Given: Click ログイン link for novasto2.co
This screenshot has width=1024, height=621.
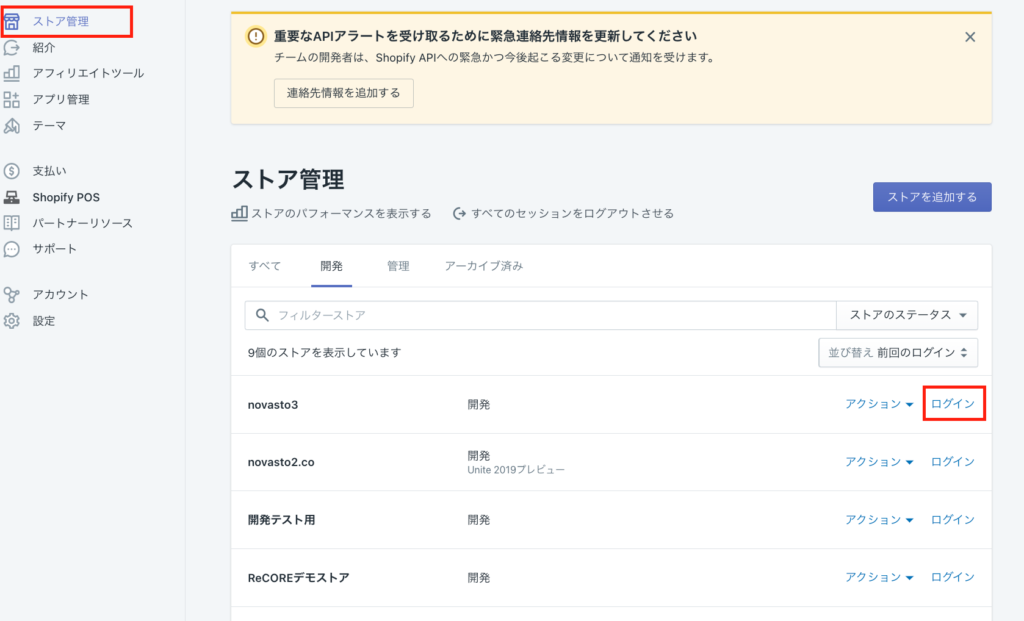Looking at the screenshot, I should 952,462.
